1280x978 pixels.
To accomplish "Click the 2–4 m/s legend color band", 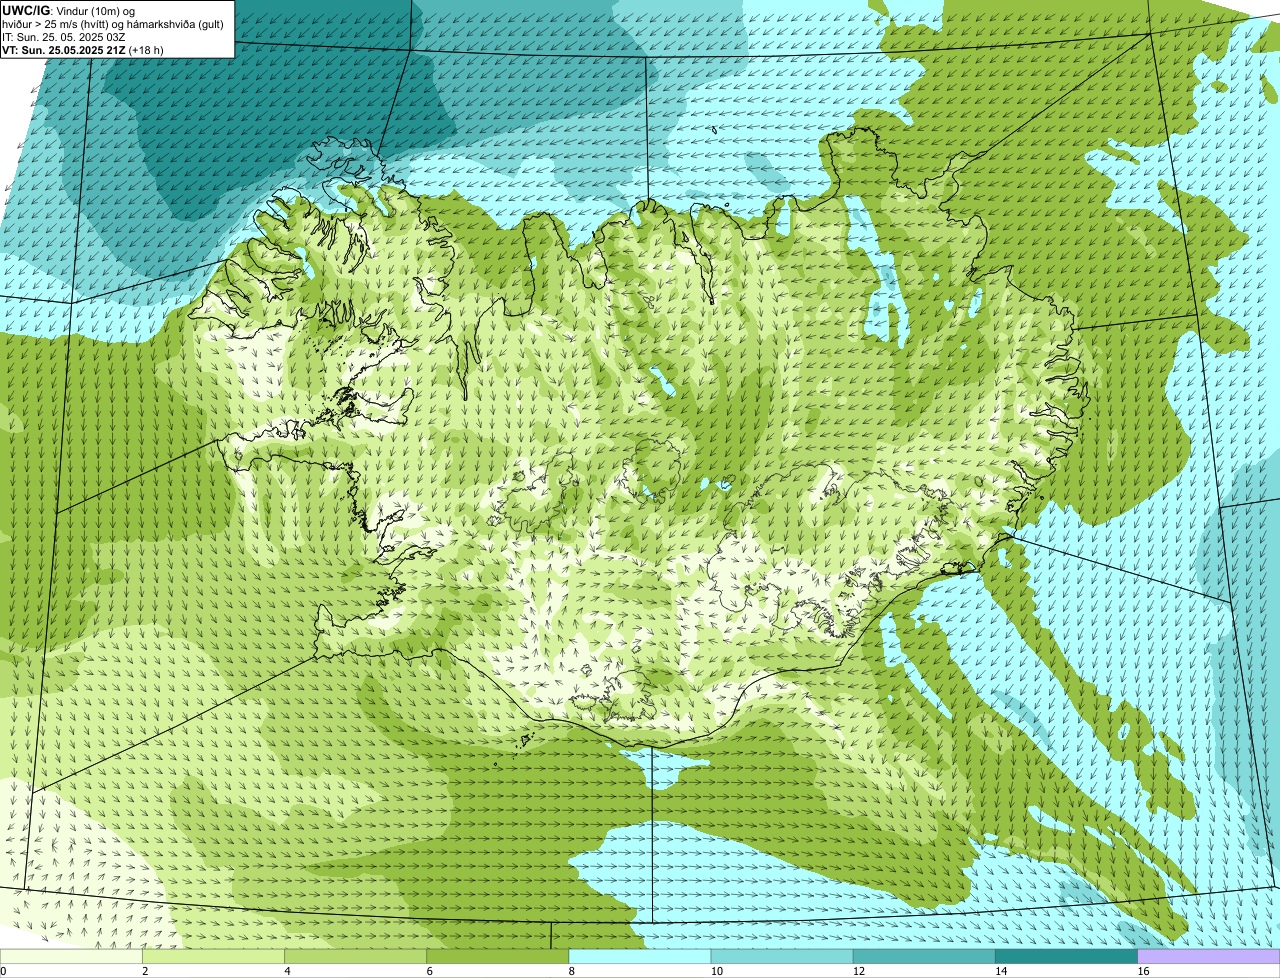I will point(213,956).
